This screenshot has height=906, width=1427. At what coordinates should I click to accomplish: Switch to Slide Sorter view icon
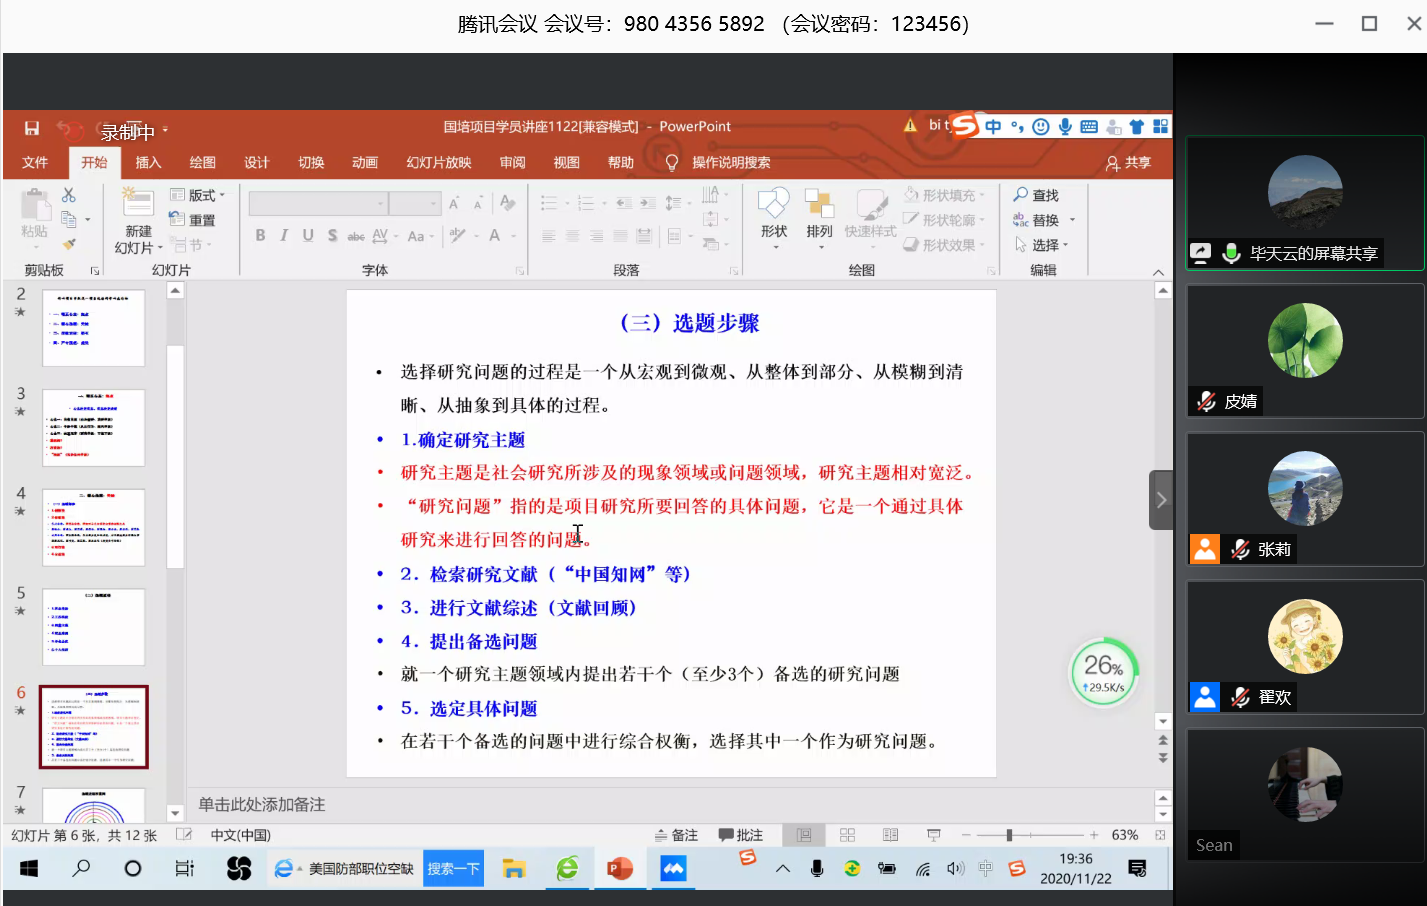coord(847,835)
